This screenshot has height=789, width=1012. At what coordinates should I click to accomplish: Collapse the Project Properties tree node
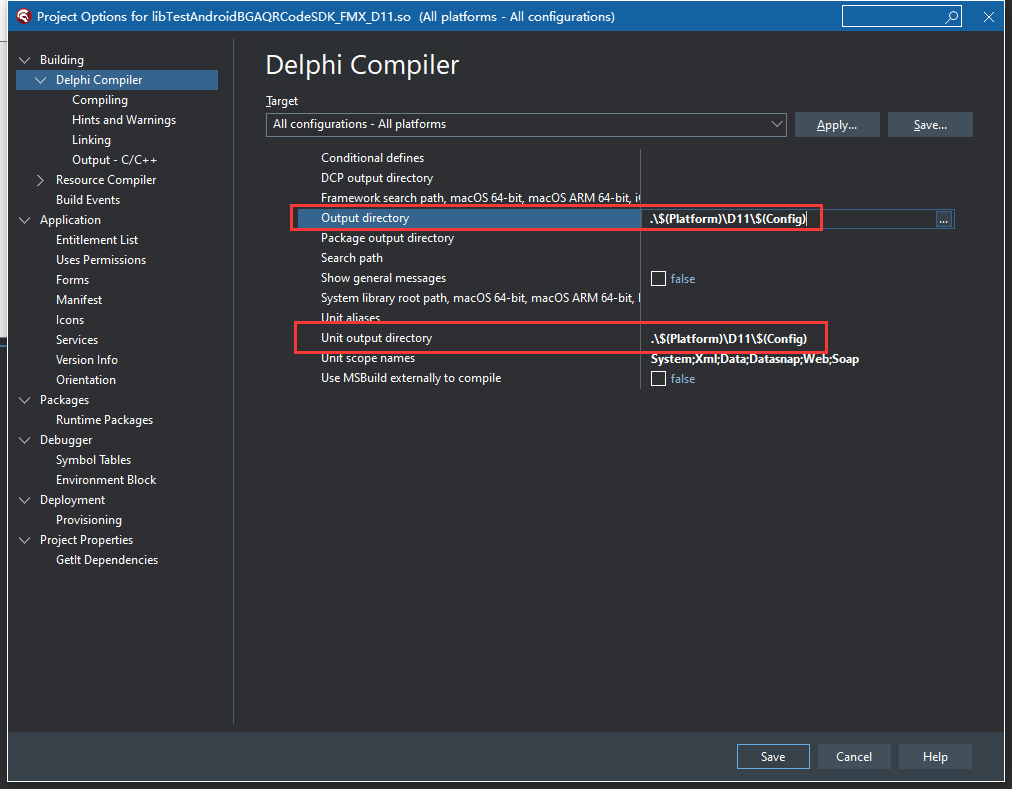[25, 540]
